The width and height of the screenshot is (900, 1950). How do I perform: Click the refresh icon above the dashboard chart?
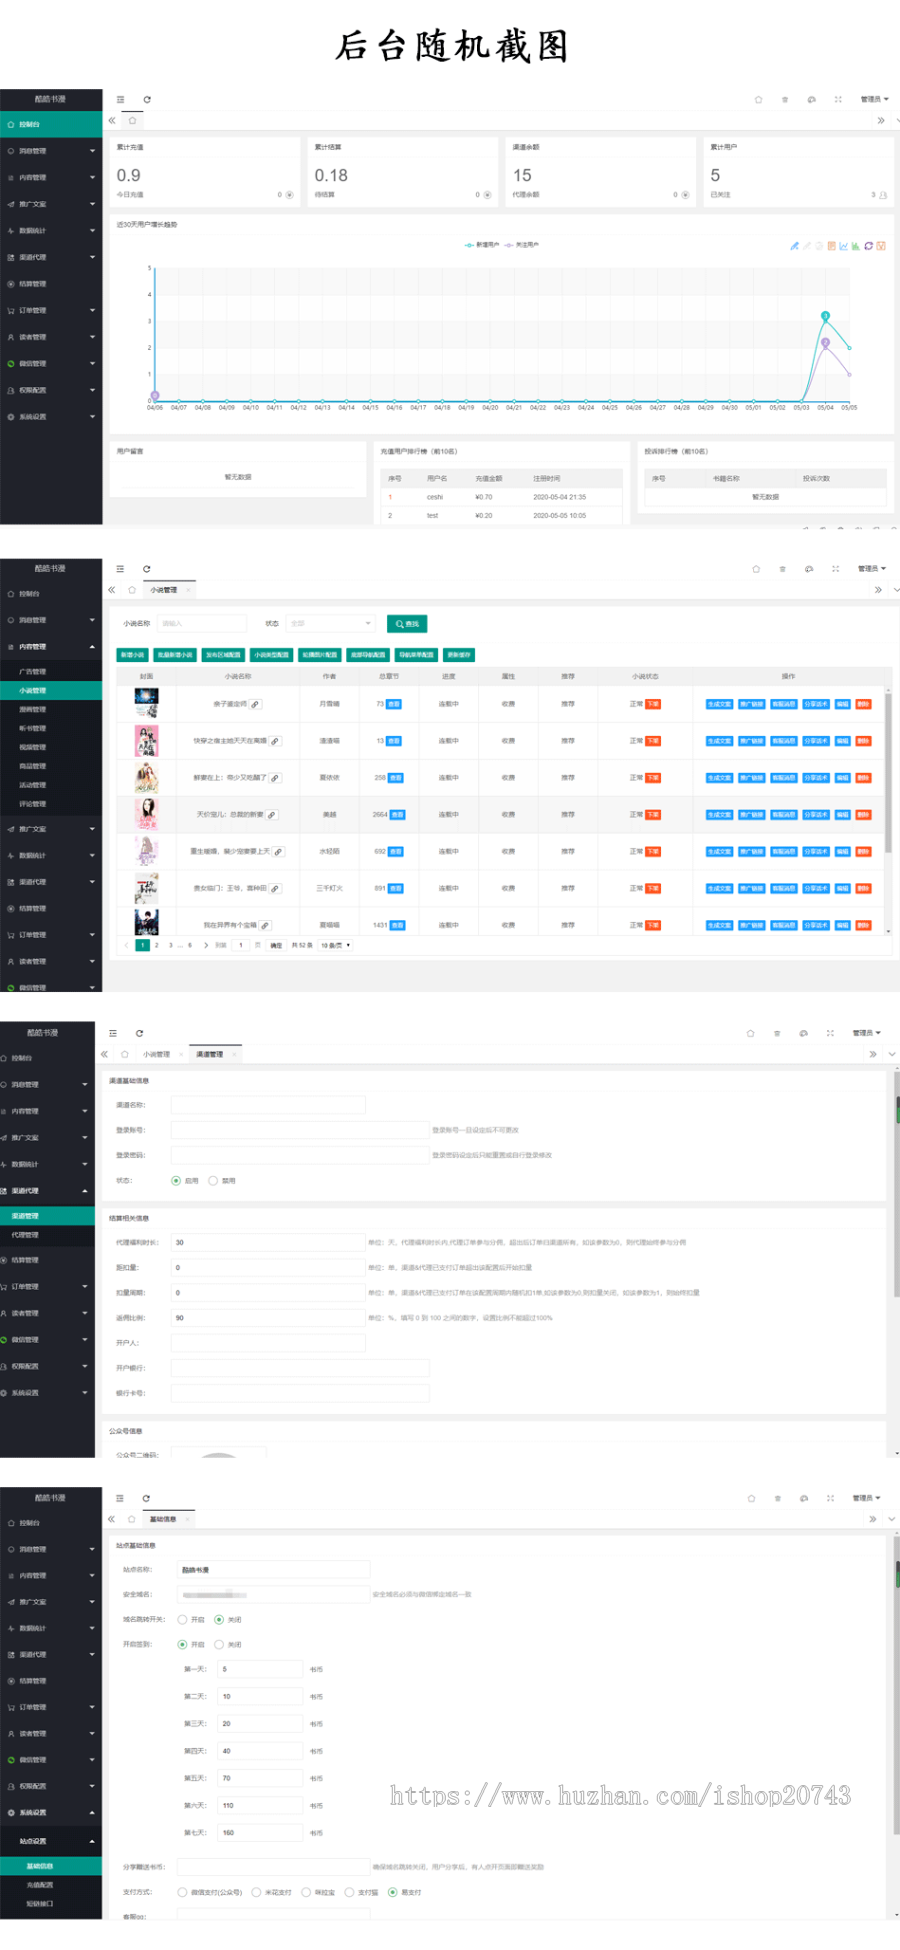pyautogui.click(x=147, y=100)
